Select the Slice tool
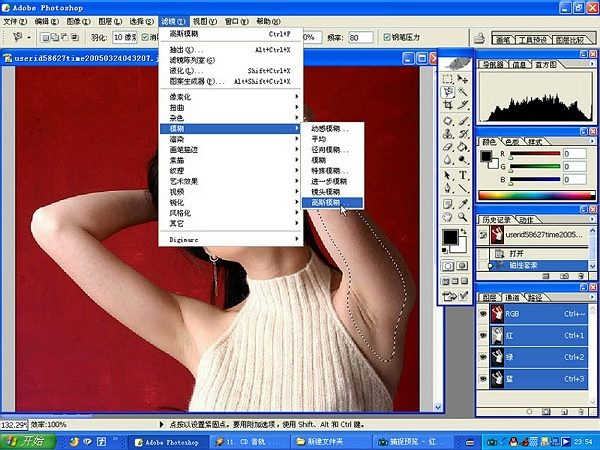600x450 pixels. (x=463, y=104)
